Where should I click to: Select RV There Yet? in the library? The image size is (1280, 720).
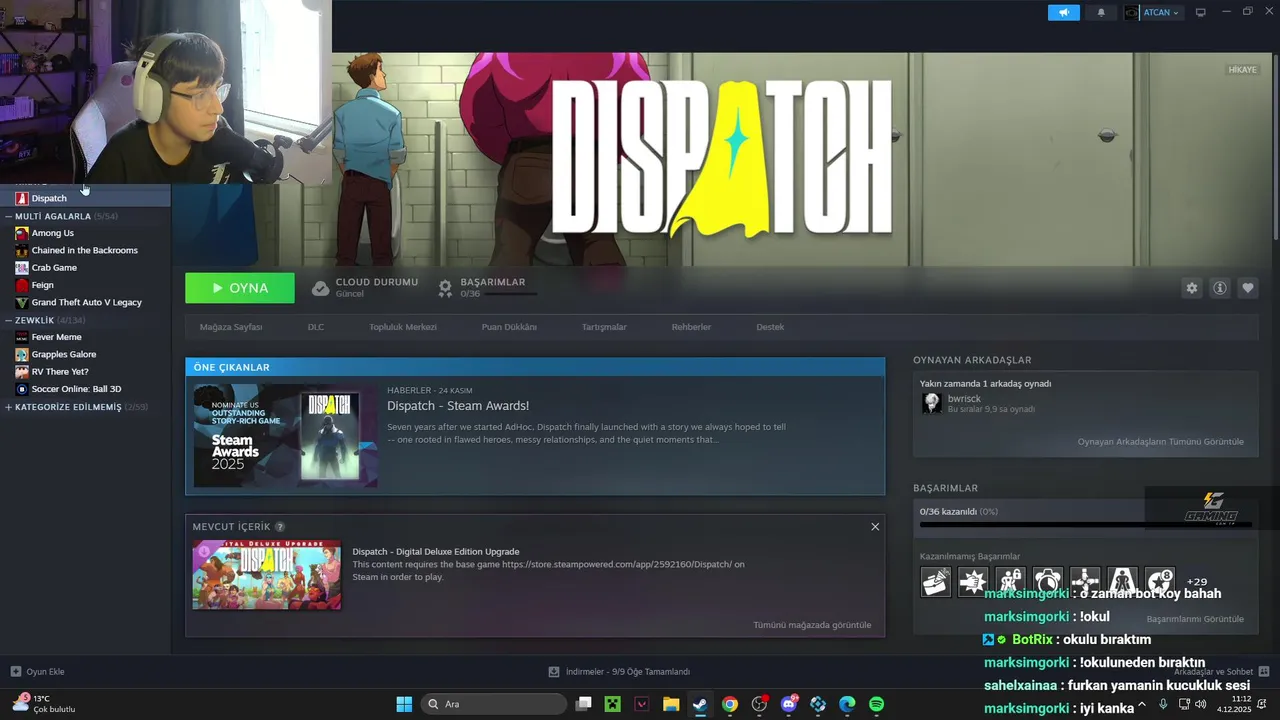tap(85, 372)
